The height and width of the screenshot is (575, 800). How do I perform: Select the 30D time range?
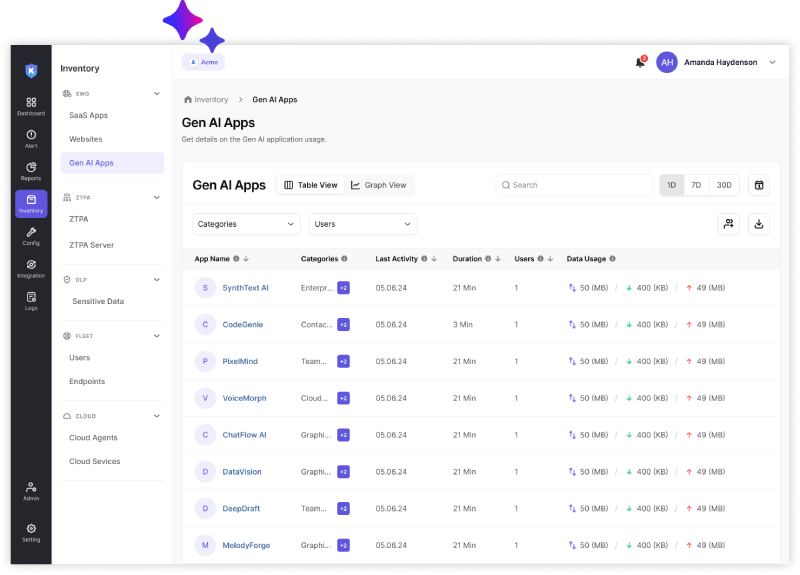pyautogui.click(x=724, y=185)
